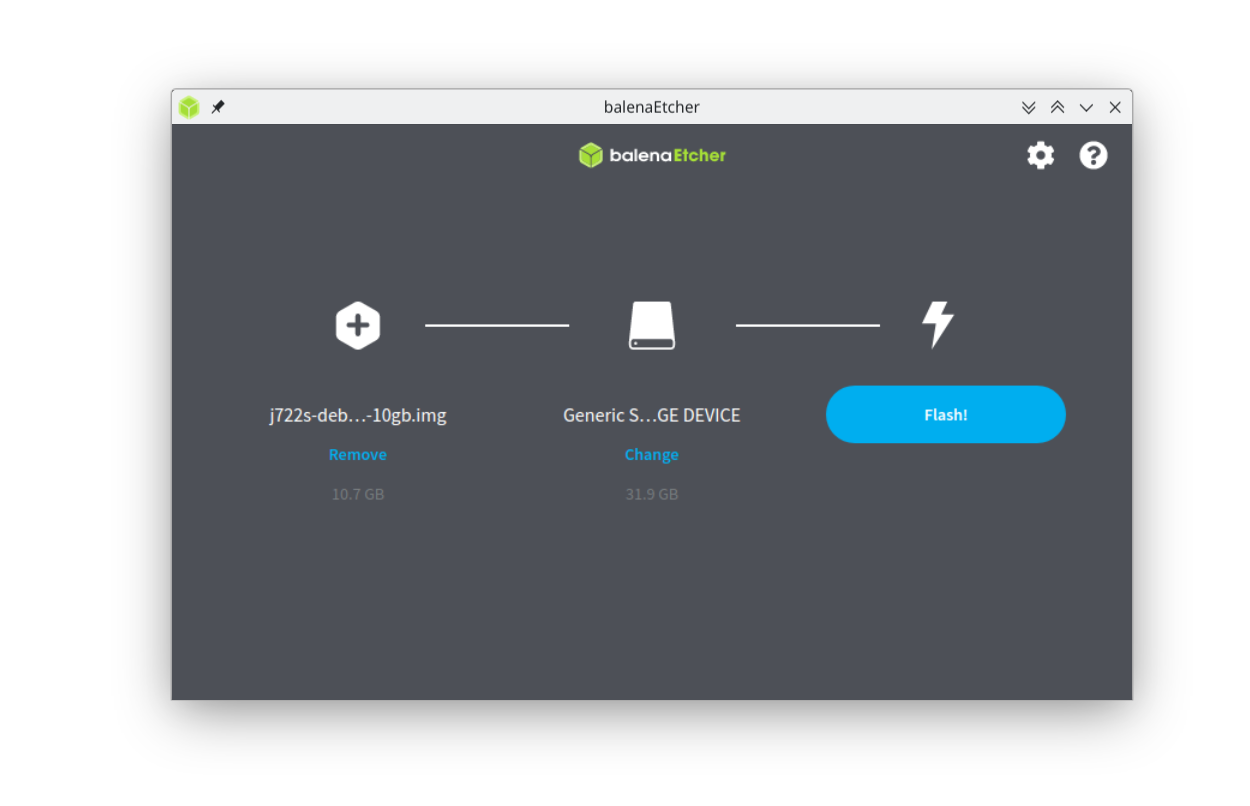Click the green cube icon in the titlebar
Screen dimensions: 1250x806
pyautogui.click(x=189, y=107)
